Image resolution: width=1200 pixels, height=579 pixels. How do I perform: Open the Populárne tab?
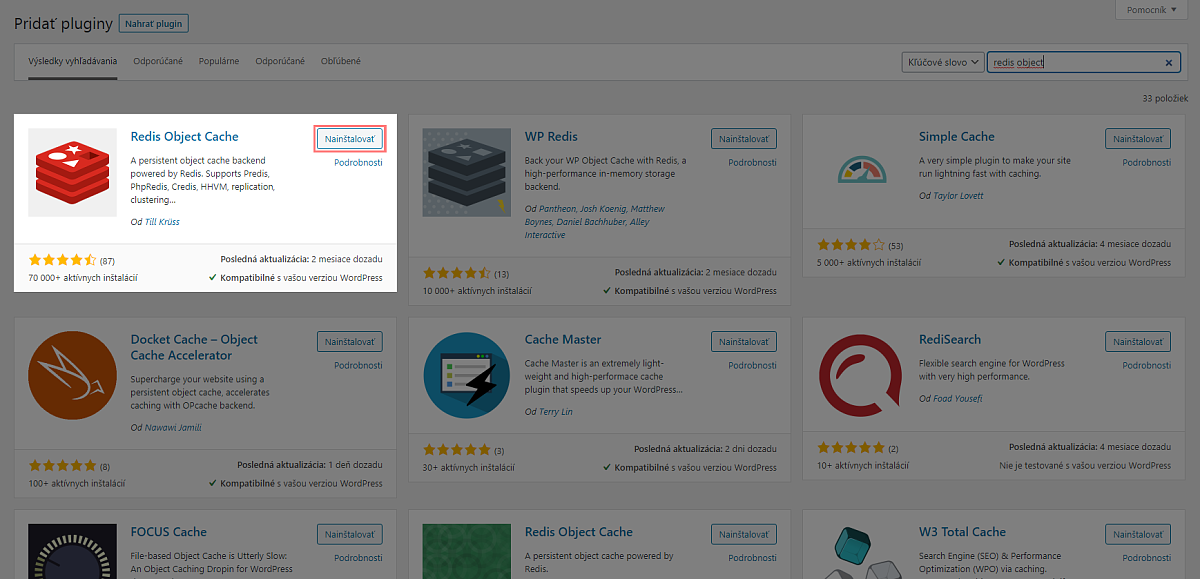tap(219, 61)
